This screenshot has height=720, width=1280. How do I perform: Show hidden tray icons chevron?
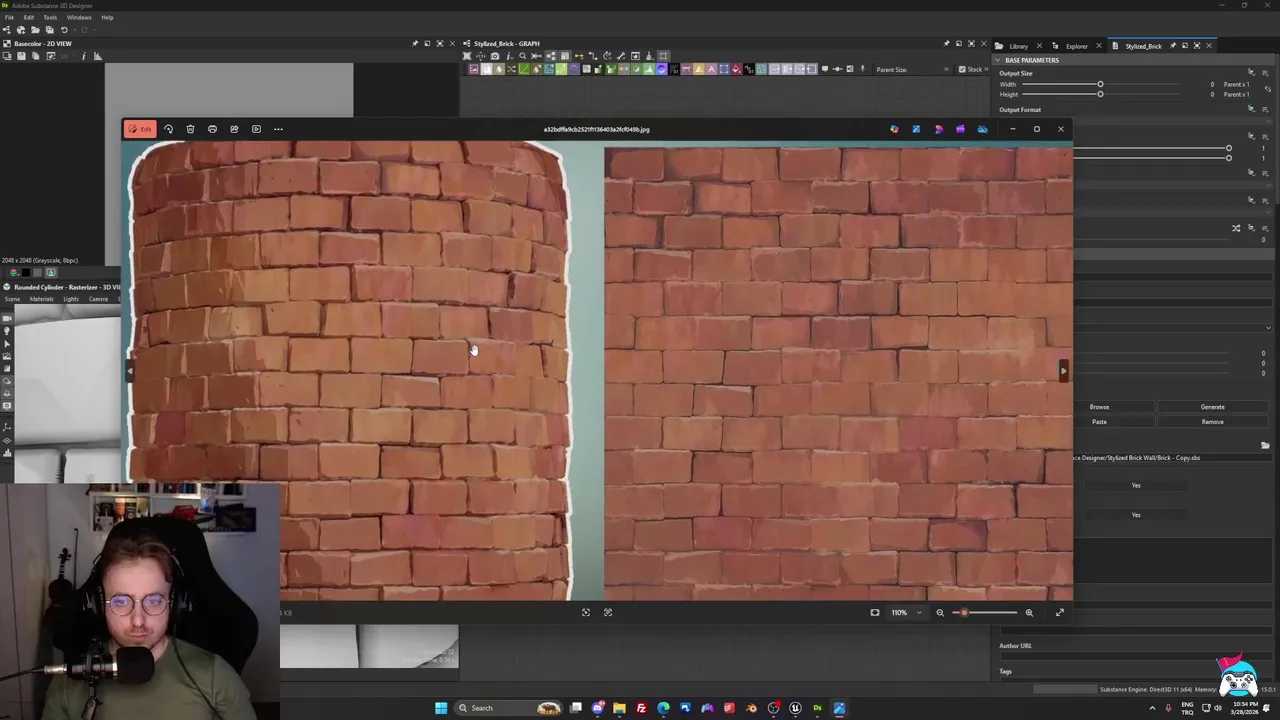[1152, 708]
